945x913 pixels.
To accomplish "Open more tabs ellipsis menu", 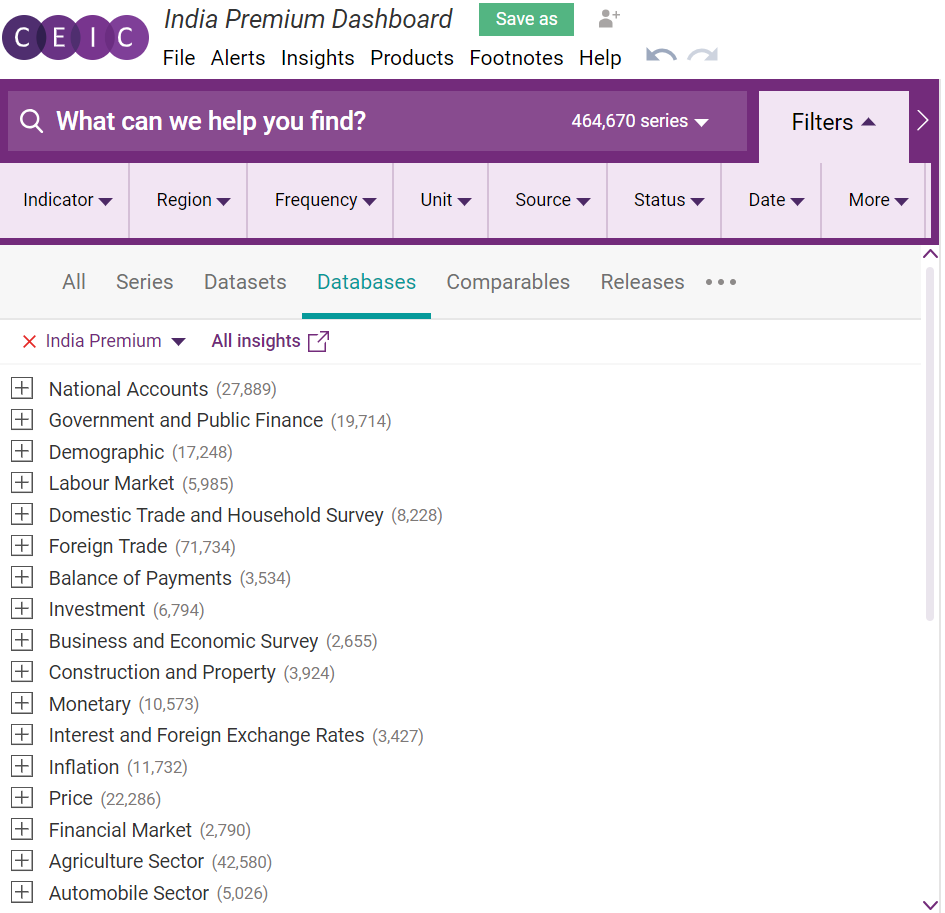I will (x=721, y=282).
